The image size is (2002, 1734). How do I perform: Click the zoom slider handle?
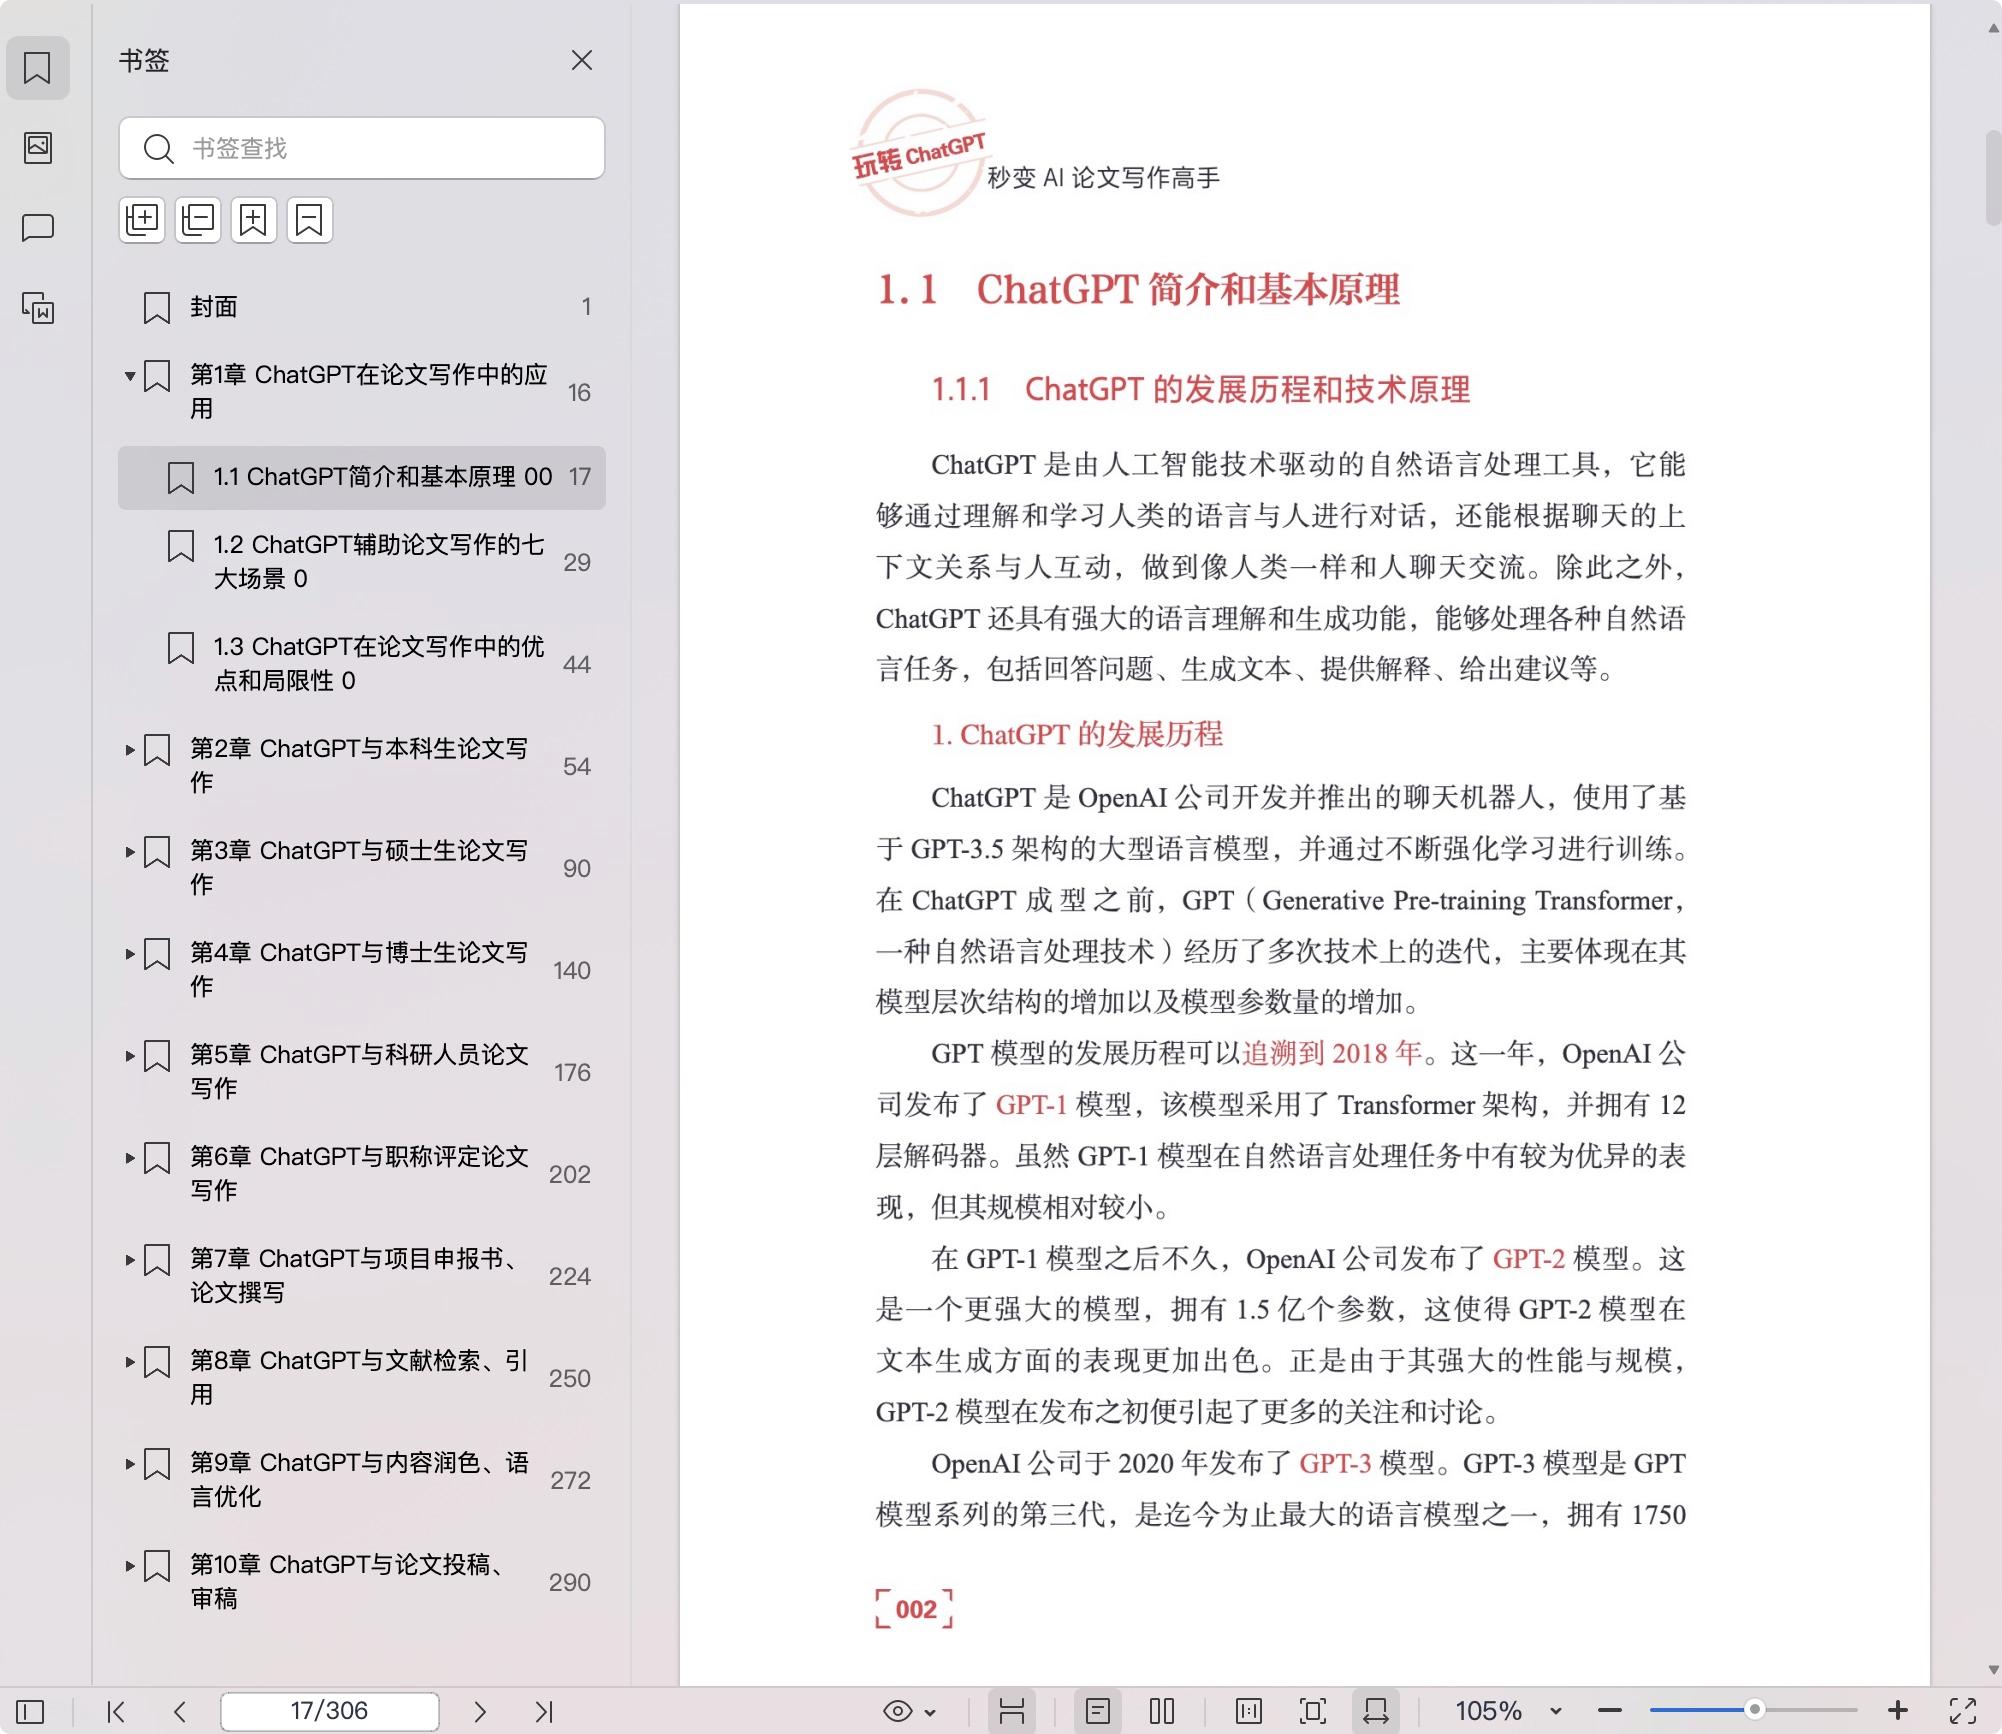coord(1754,1710)
